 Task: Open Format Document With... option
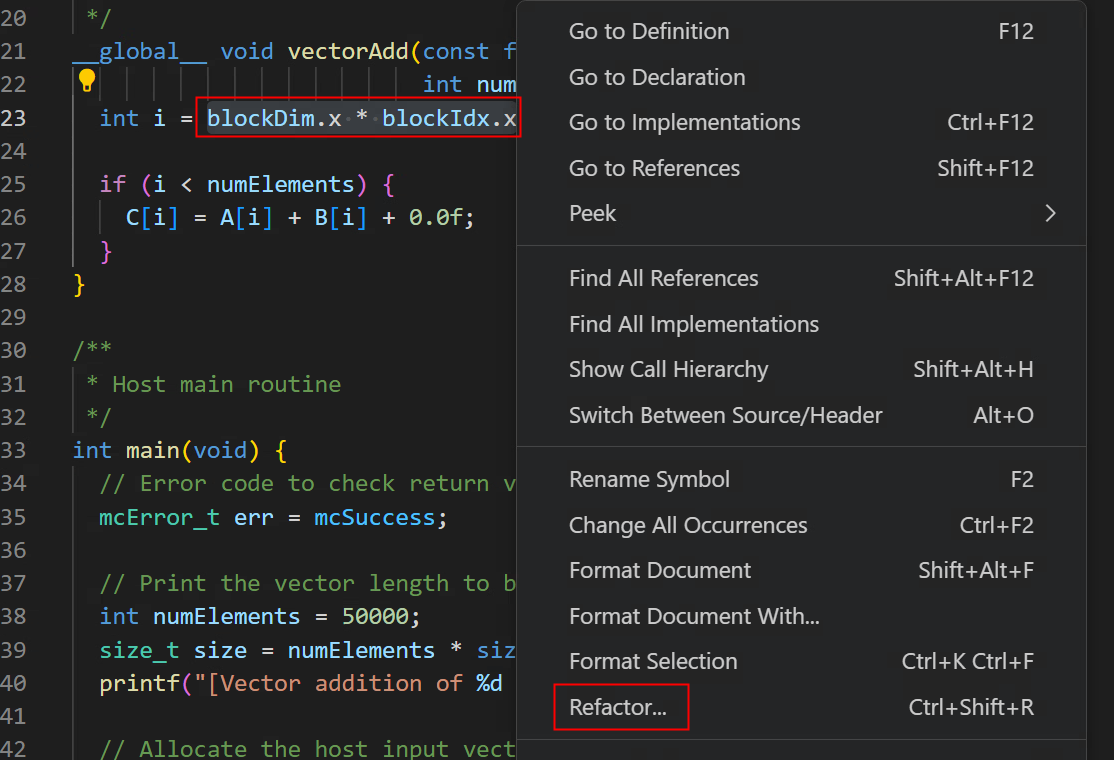click(694, 616)
